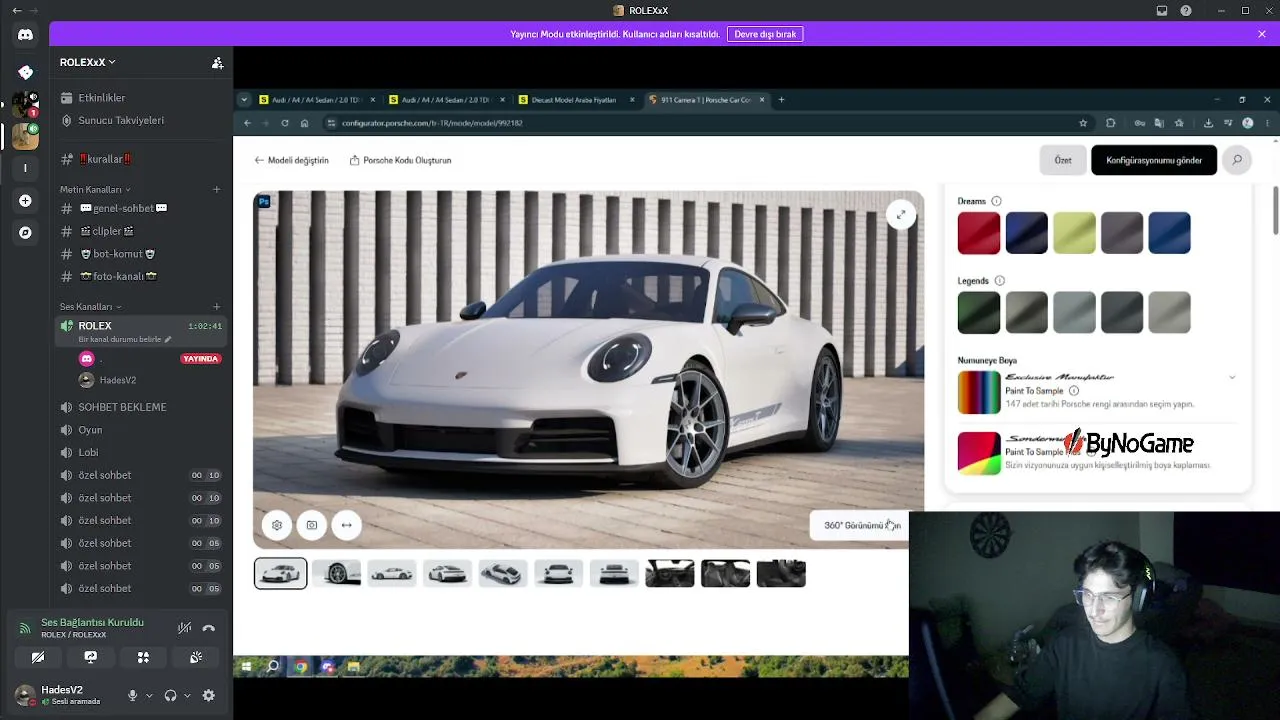The height and width of the screenshot is (720, 1280).
Task: Click Porsche Kodu Oluşturun link
Action: (x=400, y=160)
